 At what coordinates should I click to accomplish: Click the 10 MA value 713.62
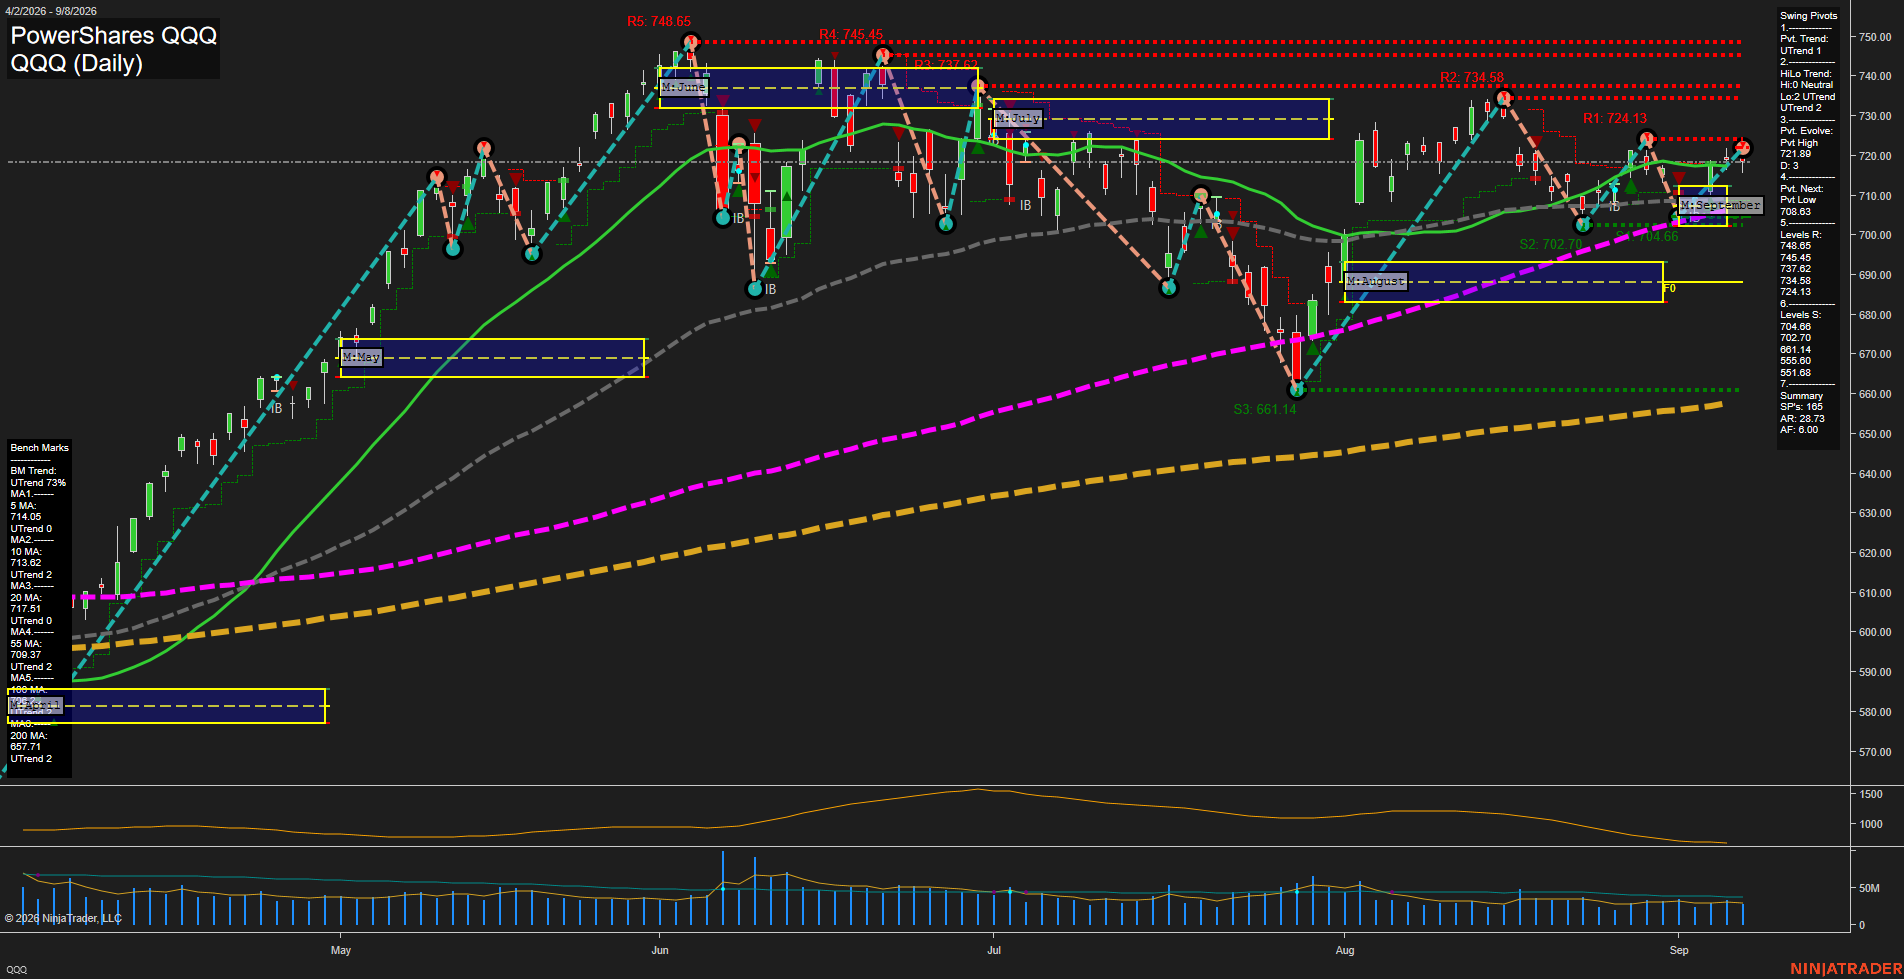(x=26, y=563)
